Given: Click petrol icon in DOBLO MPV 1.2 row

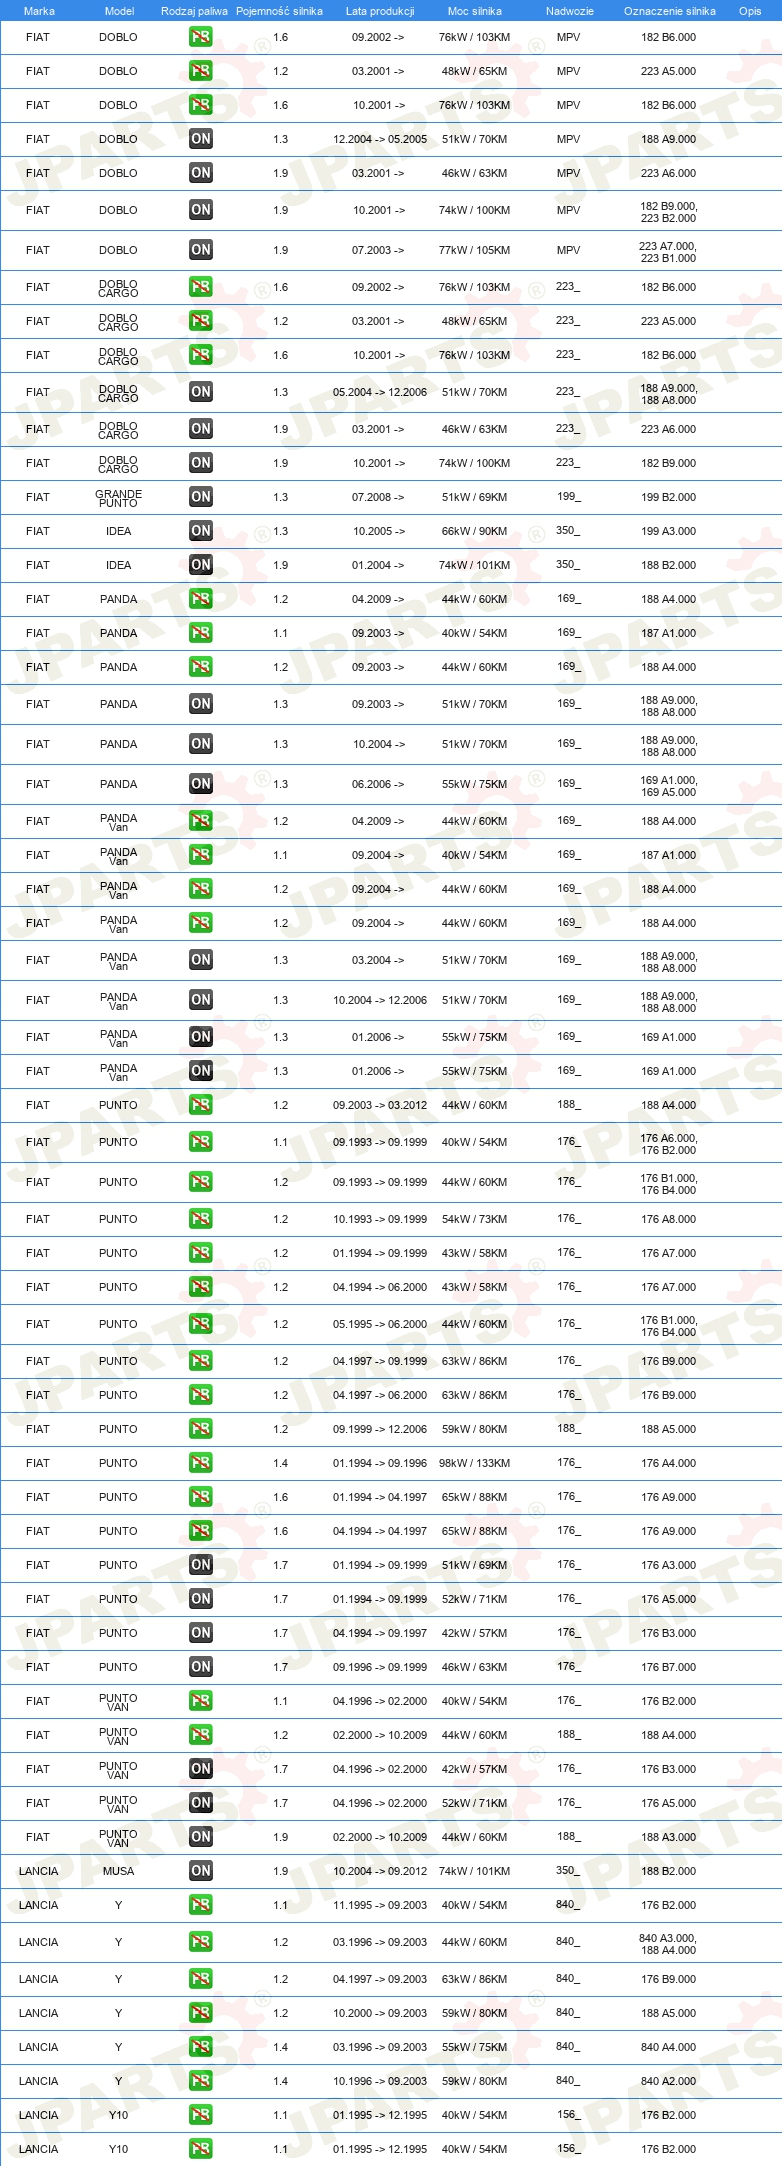Looking at the screenshot, I should [200, 71].
